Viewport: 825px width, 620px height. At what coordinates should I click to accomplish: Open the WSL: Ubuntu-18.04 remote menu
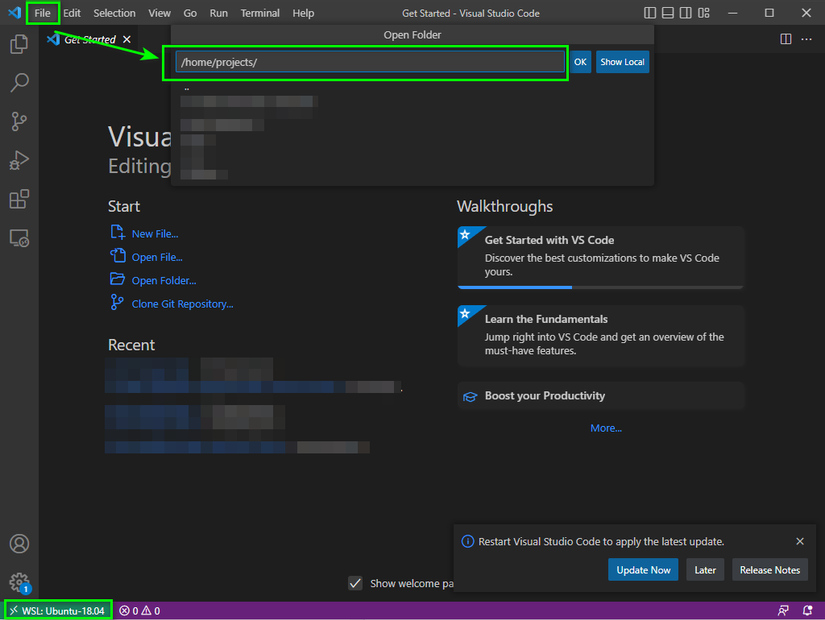(x=58, y=611)
